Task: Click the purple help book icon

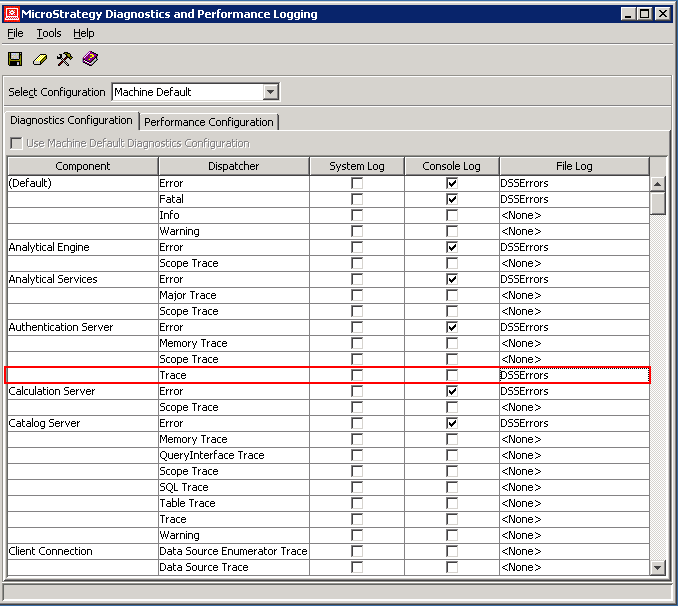Action: click(x=90, y=60)
